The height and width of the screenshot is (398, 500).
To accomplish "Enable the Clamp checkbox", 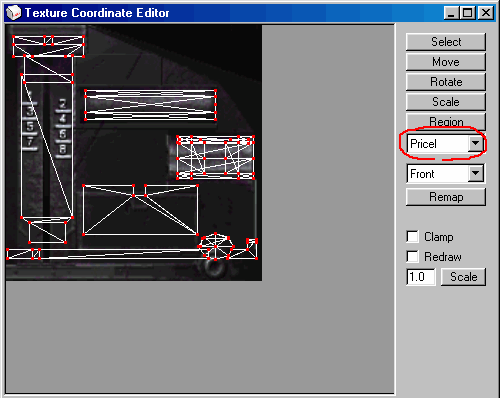I will [413, 237].
